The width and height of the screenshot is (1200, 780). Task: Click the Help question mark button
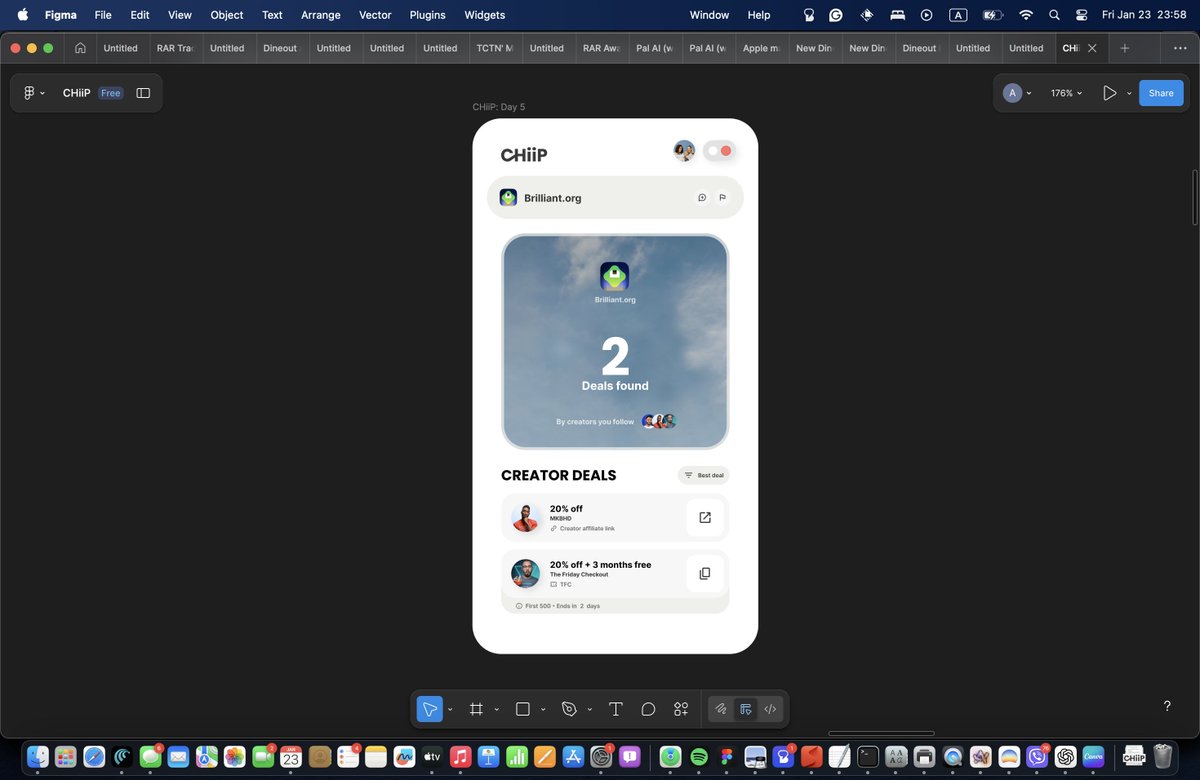1167,706
